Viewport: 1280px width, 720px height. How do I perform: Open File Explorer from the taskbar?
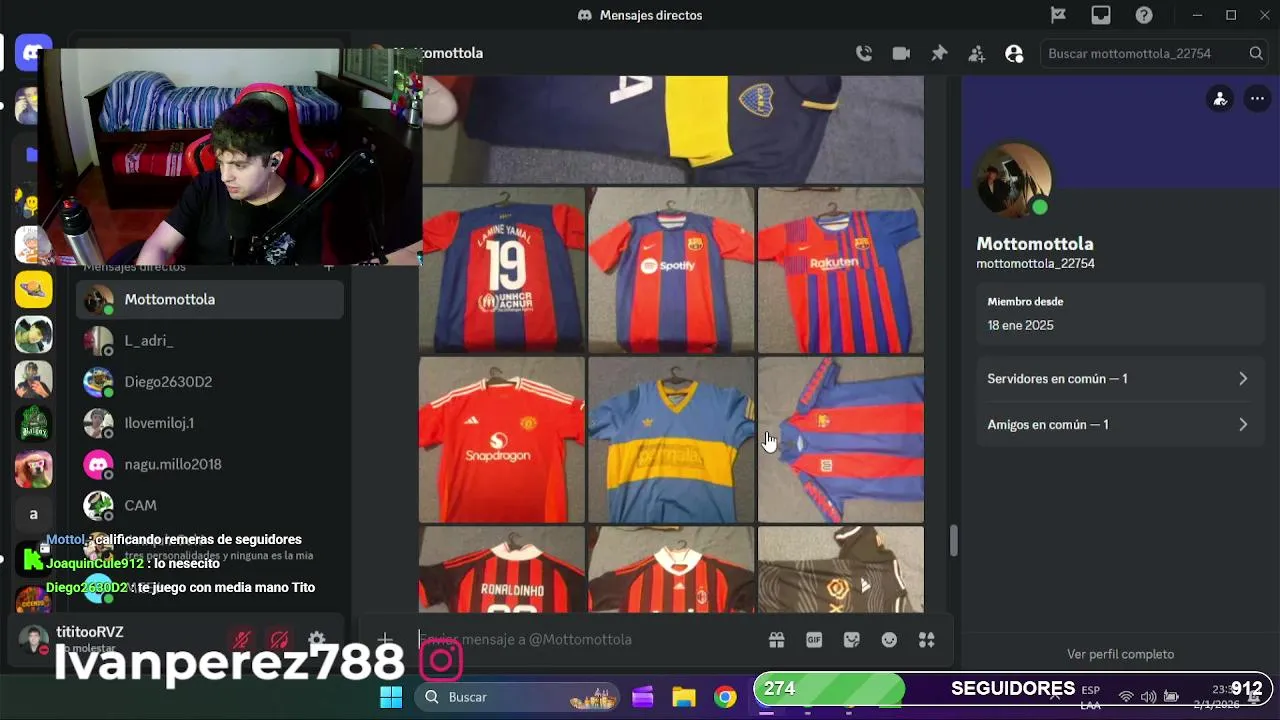(684, 697)
